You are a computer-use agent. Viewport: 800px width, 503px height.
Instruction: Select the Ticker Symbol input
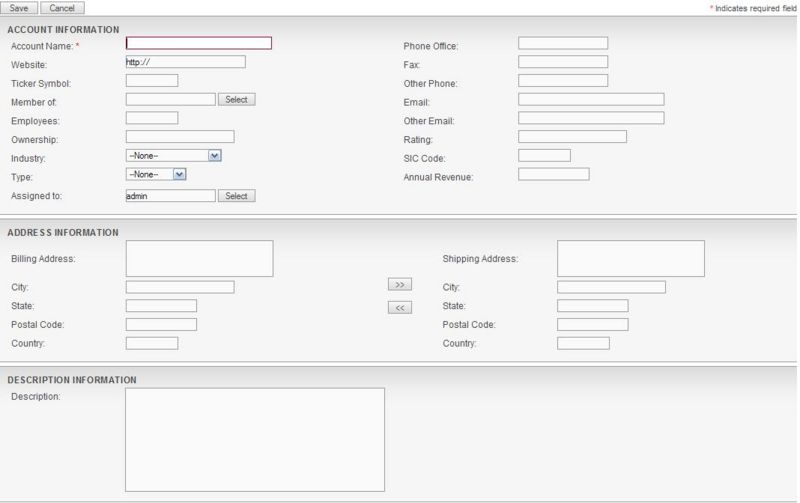click(x=151, y=80)
